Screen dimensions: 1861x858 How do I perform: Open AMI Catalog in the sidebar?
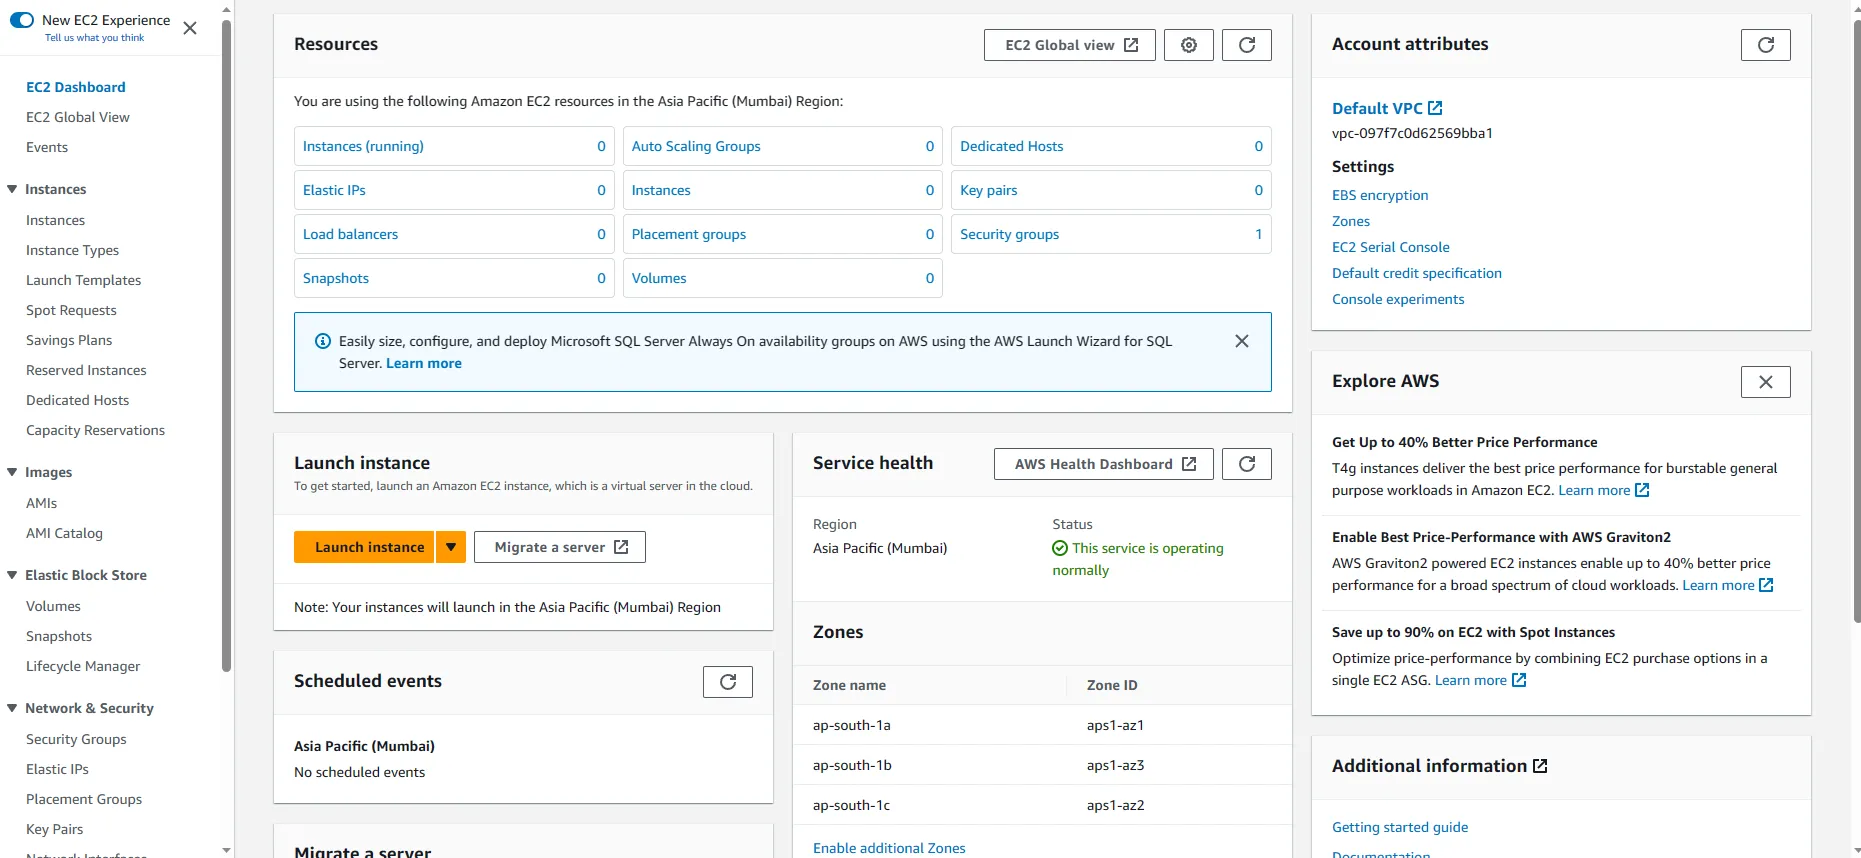pyautogui.click(x=64, y=533)
